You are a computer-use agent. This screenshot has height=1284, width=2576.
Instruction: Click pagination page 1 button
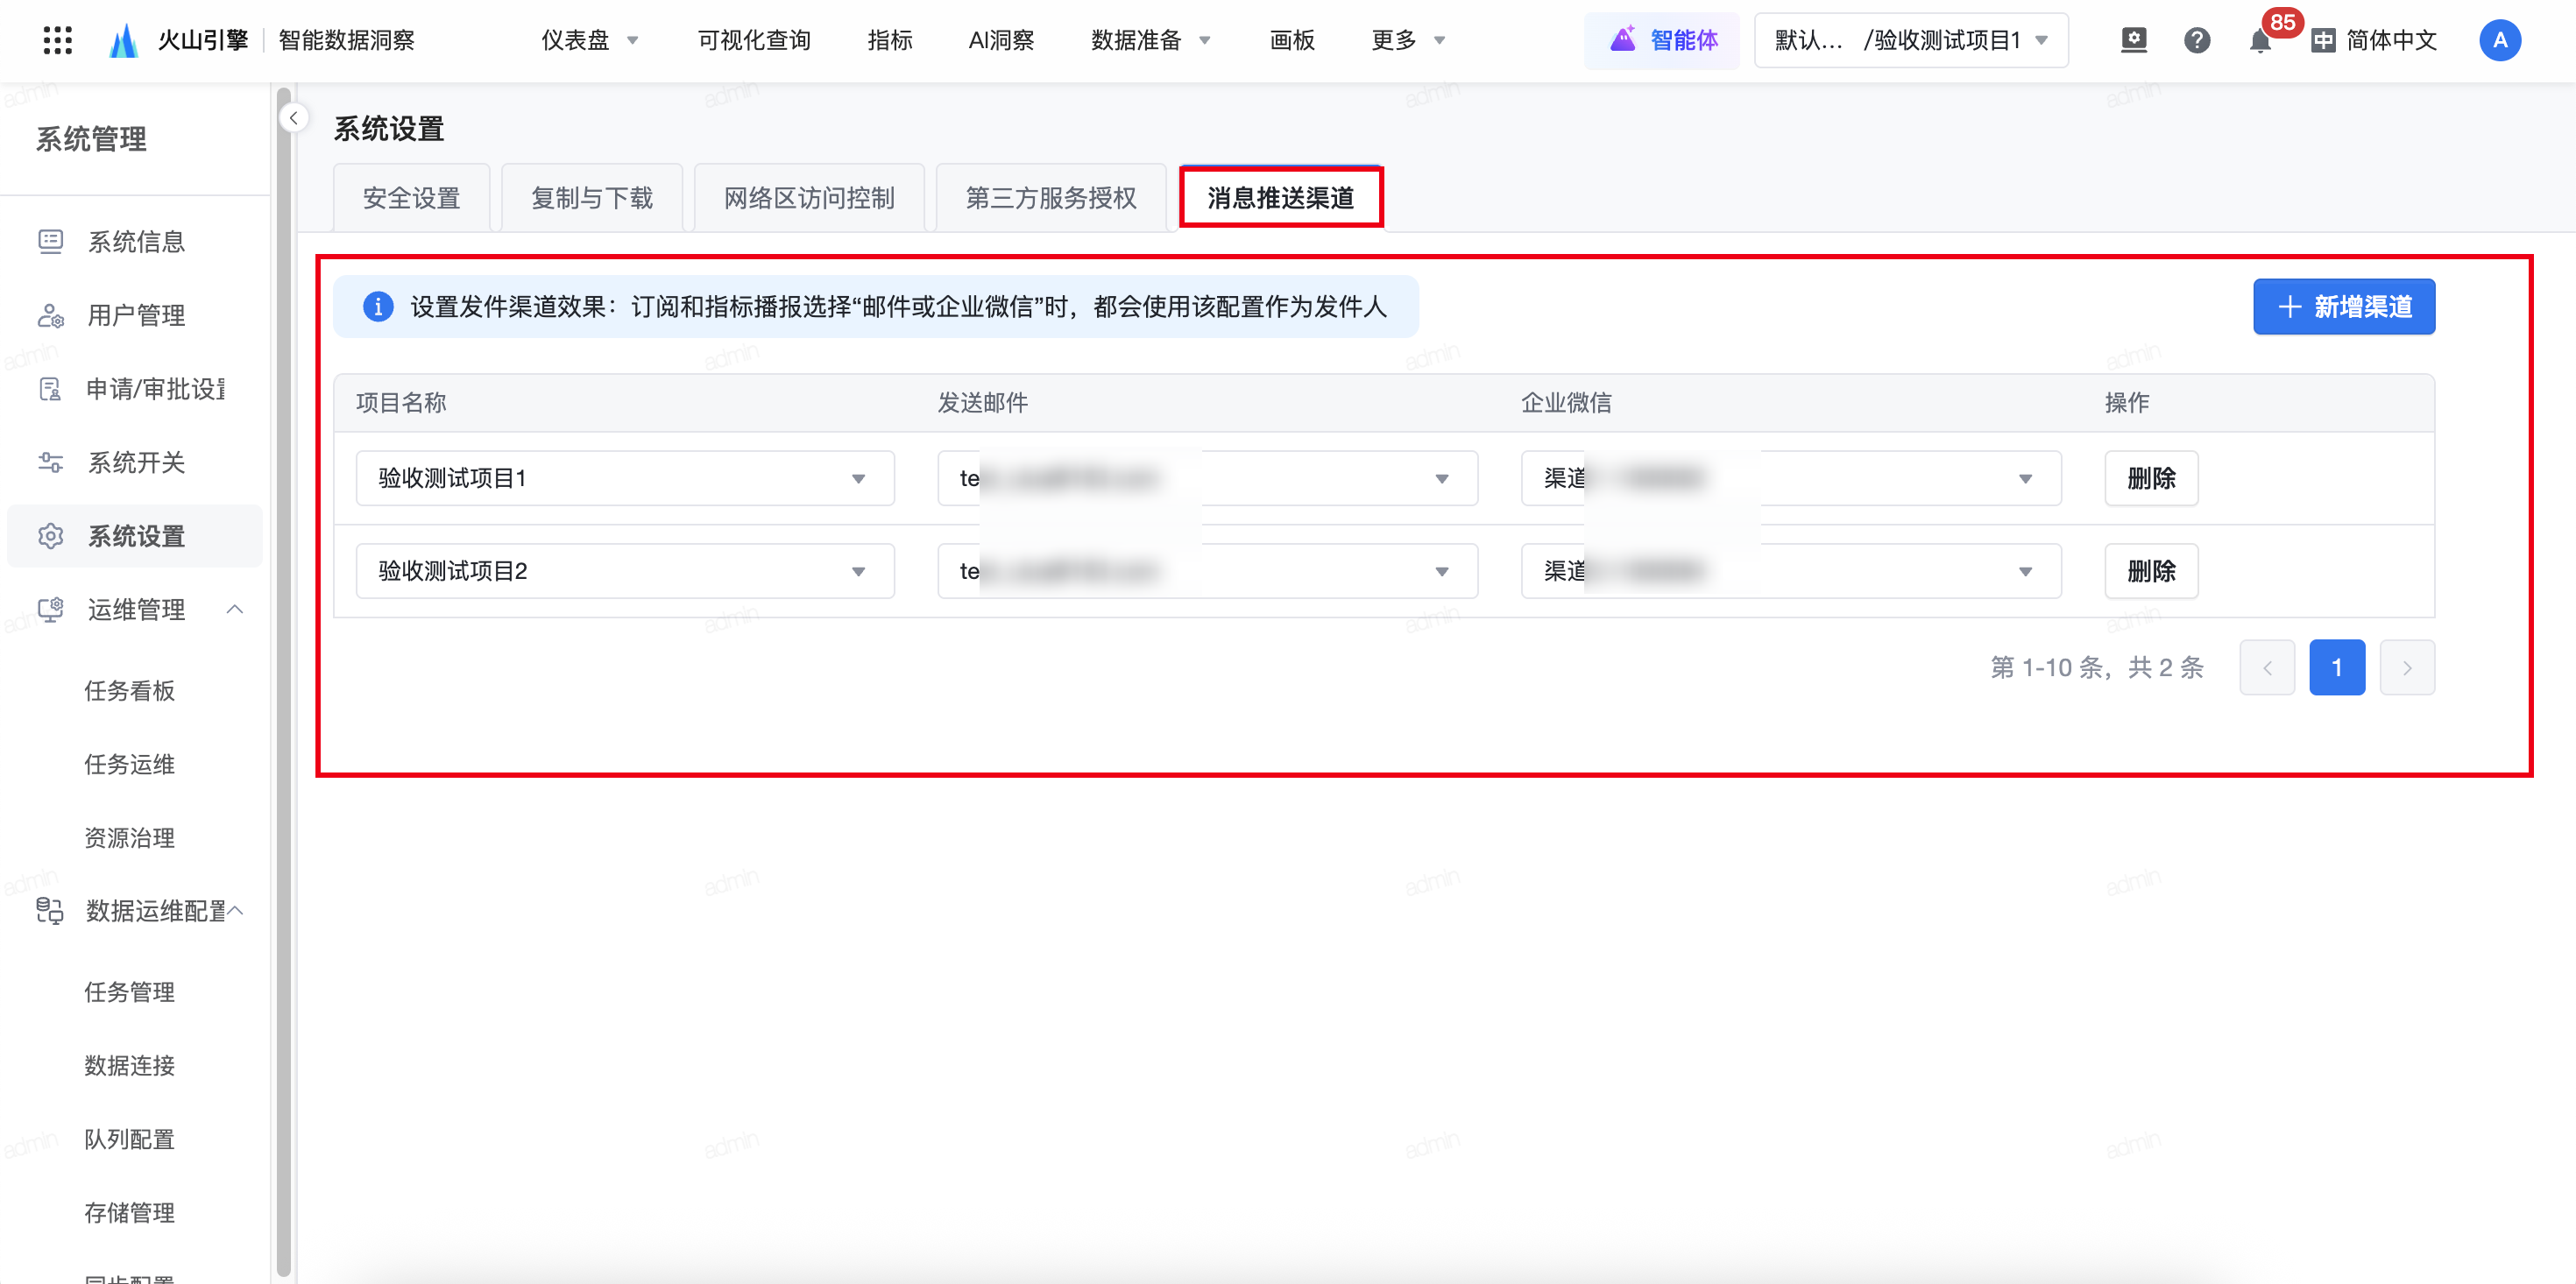click(x=2336, y=667)
